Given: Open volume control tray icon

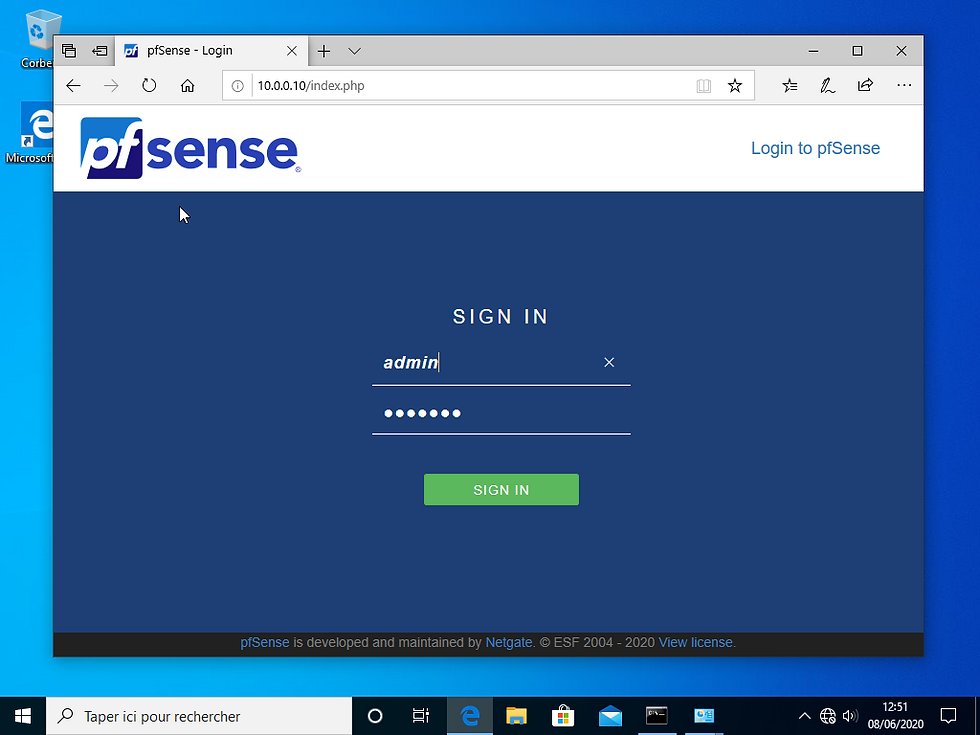Looking at the screenshot, I should pyautogui.click(x=850, y=716).
